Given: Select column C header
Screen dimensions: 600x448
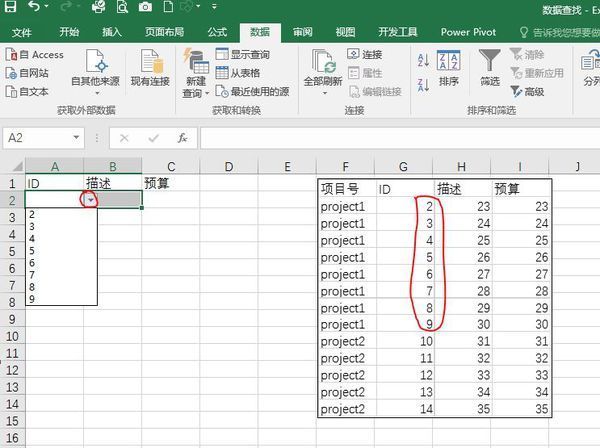Looking at the screenshot, I should [171, 166].
